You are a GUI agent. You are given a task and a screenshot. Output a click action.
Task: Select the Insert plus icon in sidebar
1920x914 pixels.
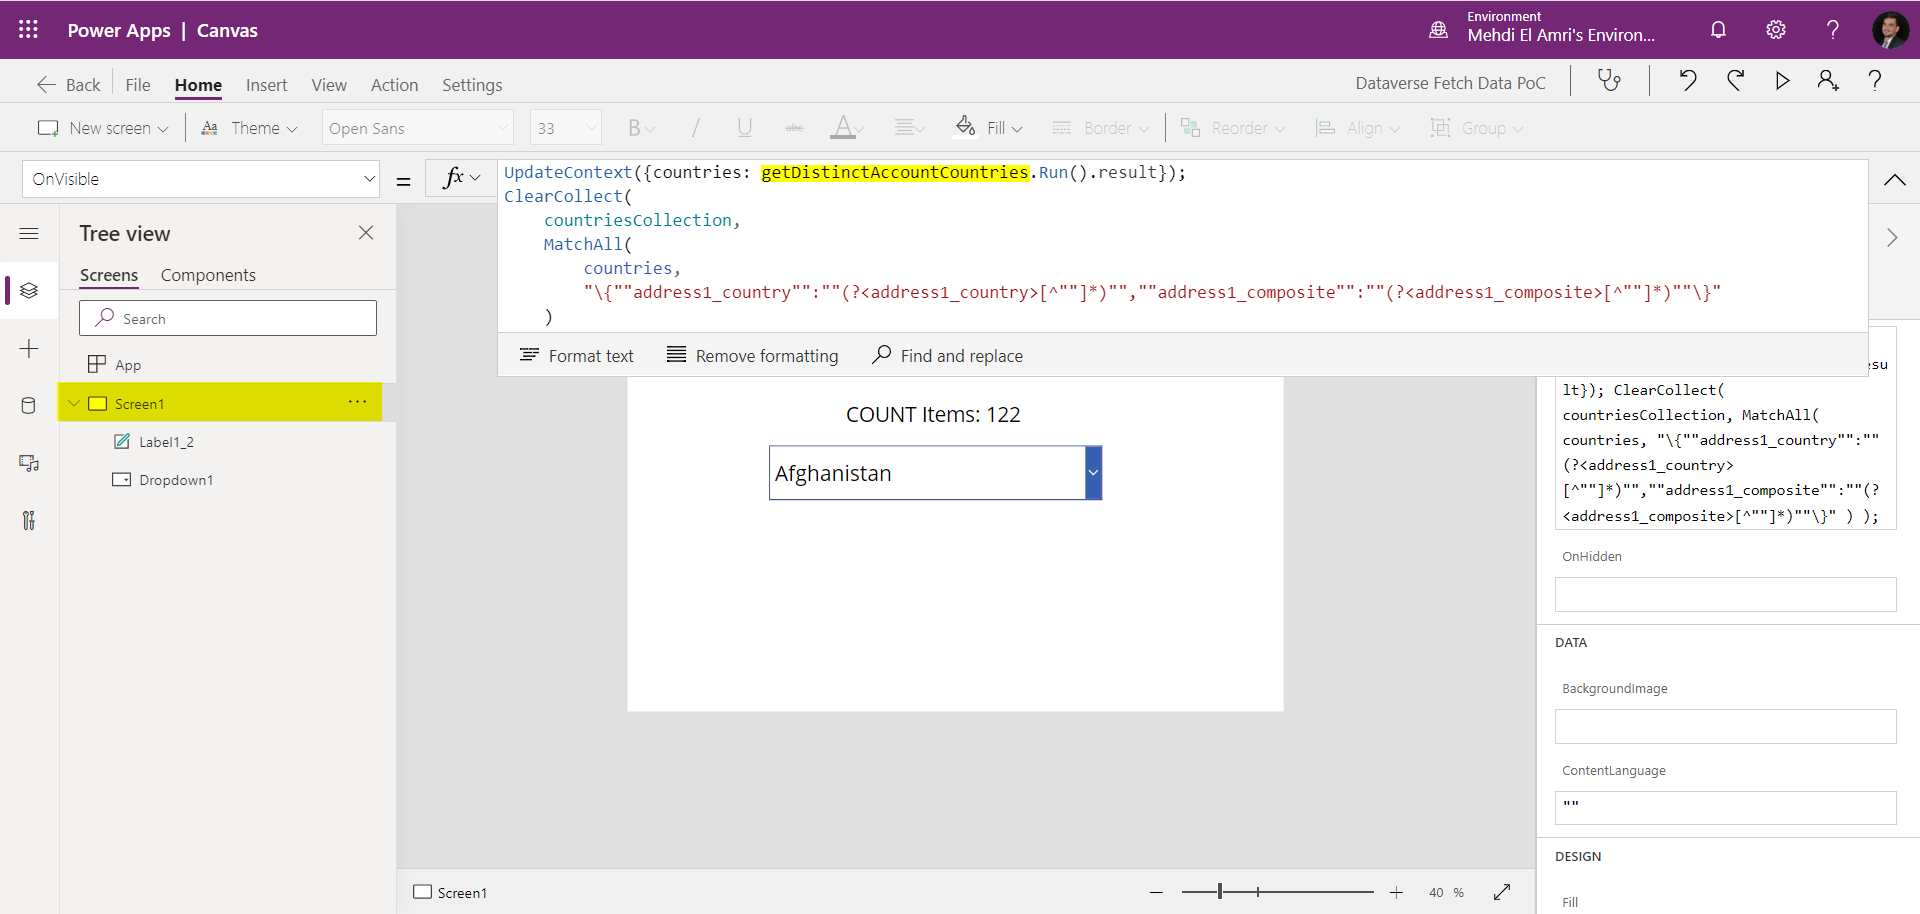click(29, 348)
